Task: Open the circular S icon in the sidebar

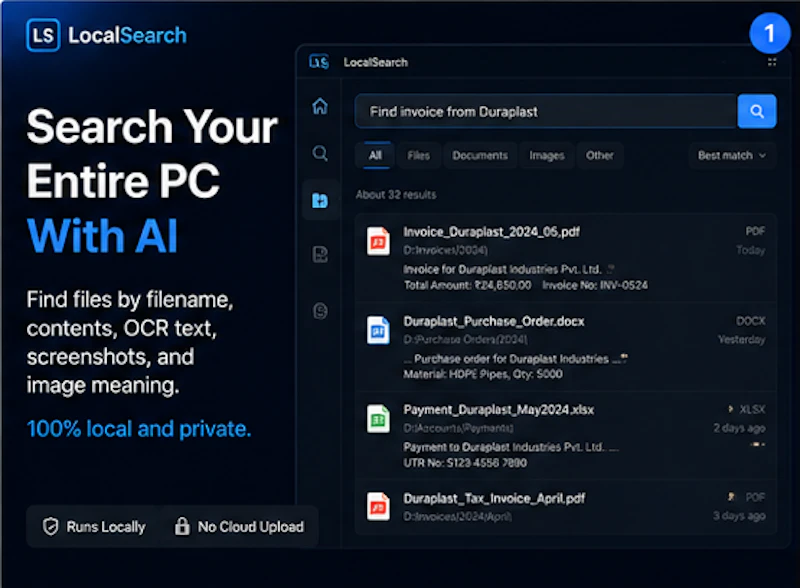Action: (320, 311)
